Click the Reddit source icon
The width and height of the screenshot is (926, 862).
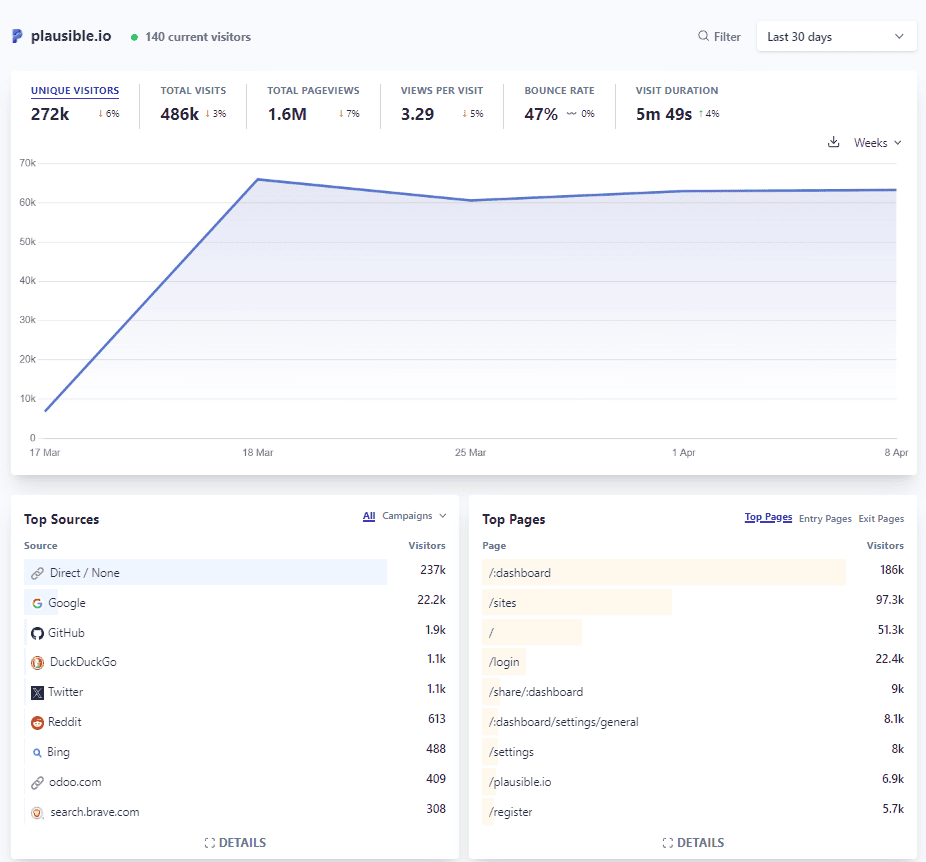pyautogui.click(x=37, y=722)
